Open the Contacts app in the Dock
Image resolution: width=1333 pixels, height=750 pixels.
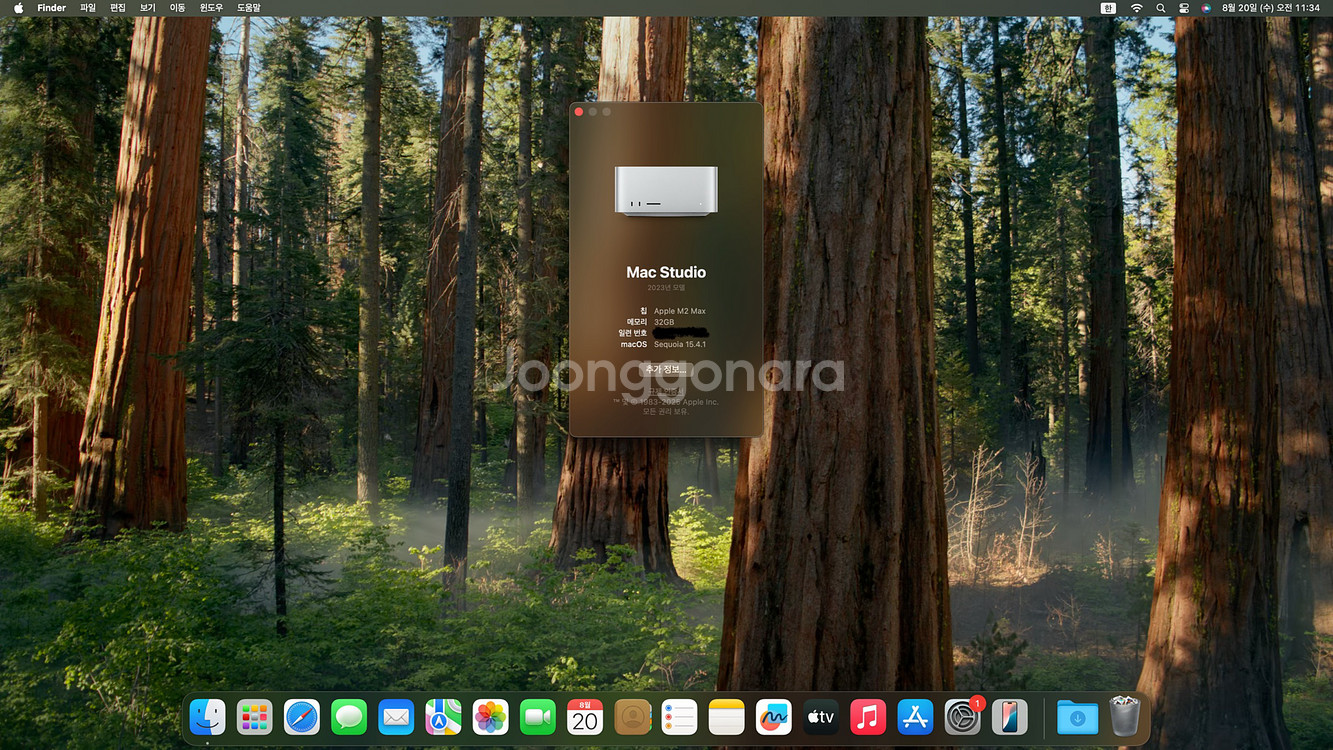pos(632,717)
